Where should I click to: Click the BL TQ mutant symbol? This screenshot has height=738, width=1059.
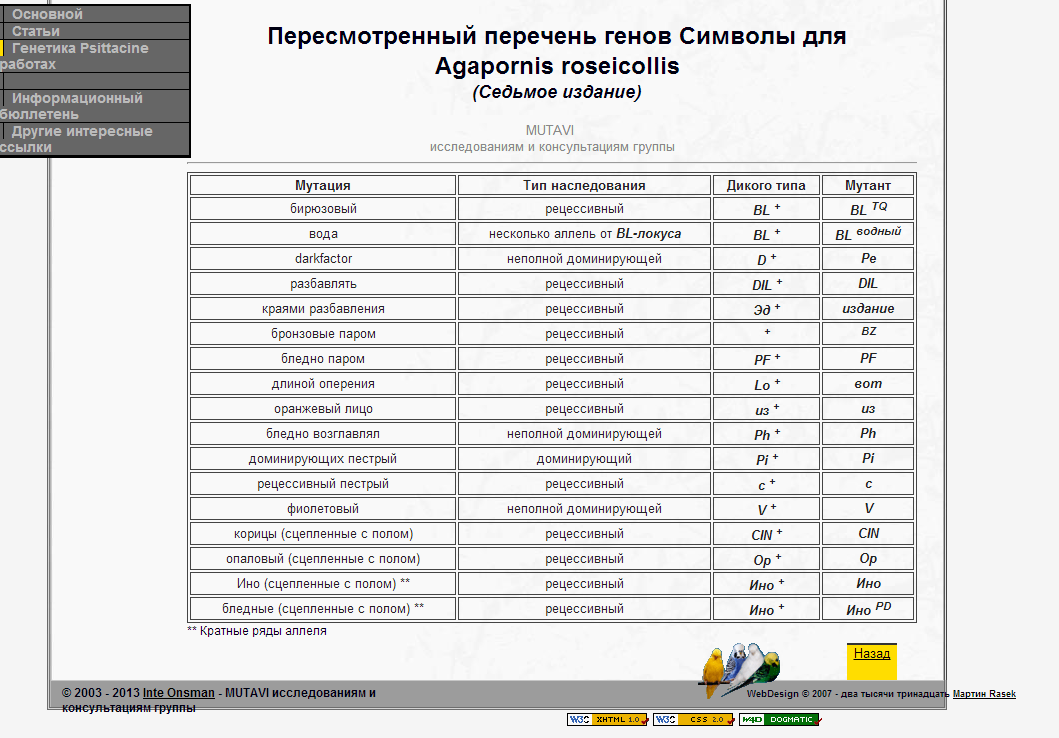point(868,209)
